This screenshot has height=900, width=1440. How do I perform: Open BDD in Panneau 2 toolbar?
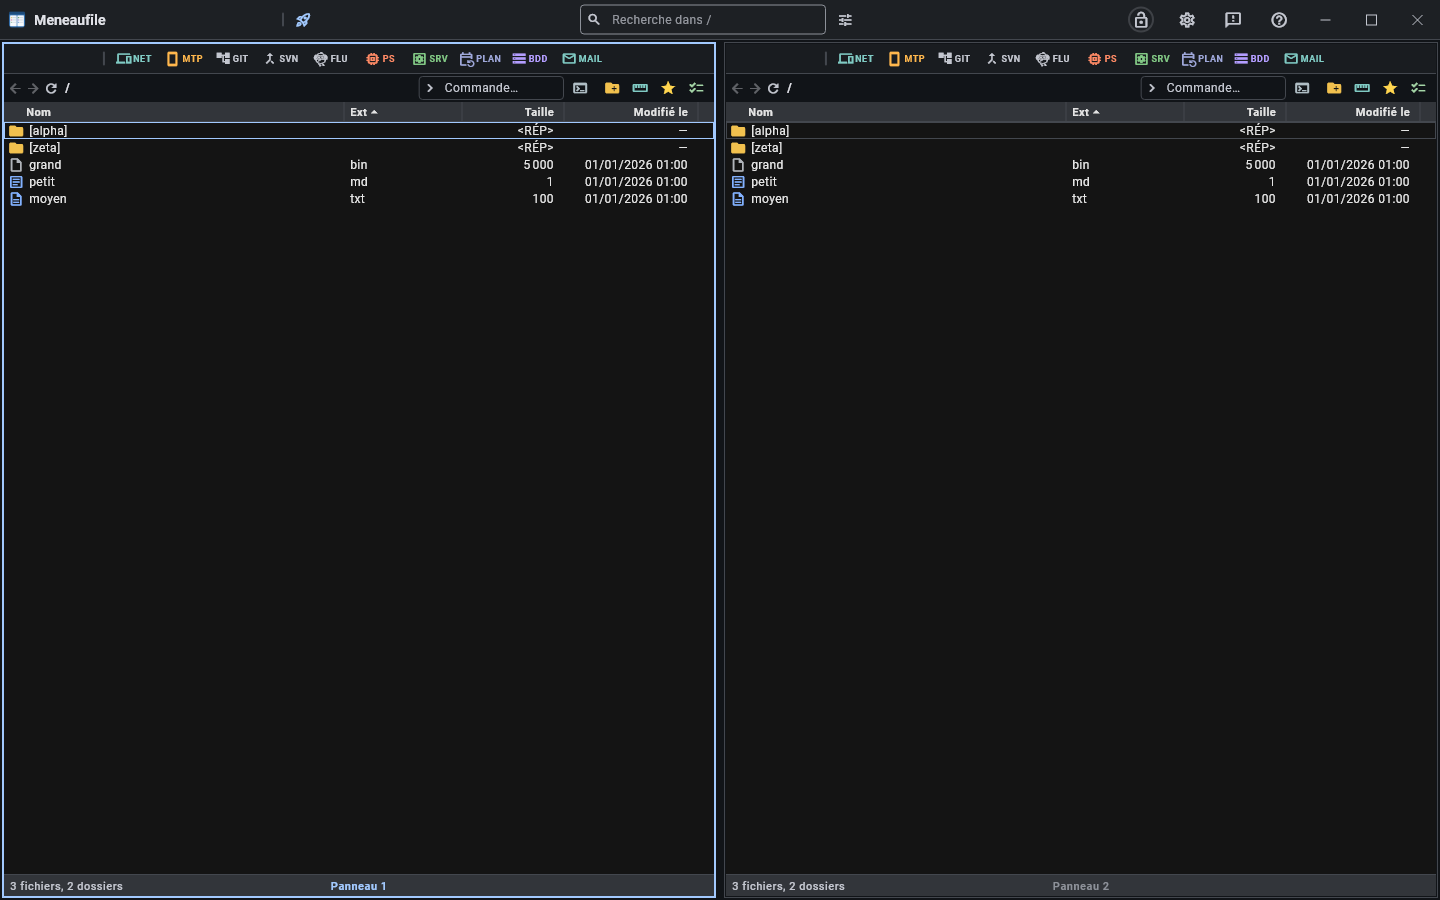(1252, 59)
